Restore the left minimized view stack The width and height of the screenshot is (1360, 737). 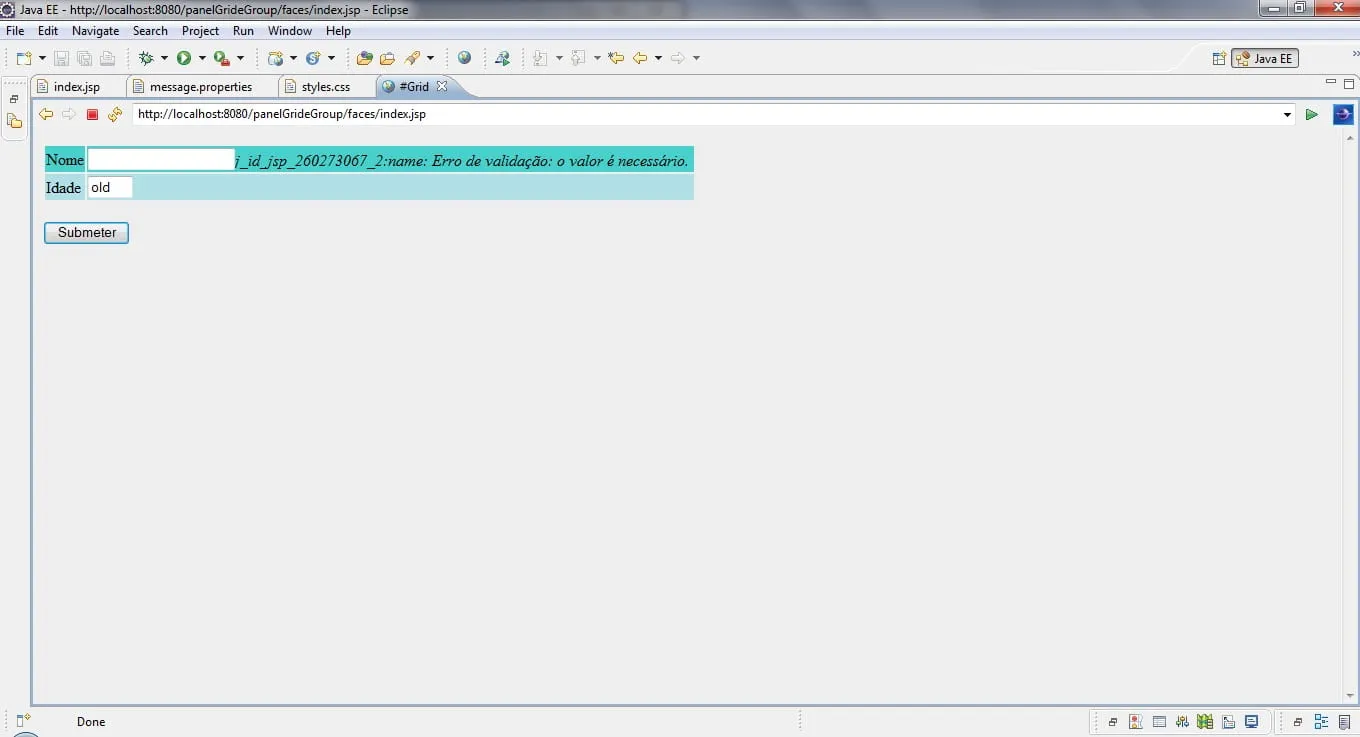(14, 99)
